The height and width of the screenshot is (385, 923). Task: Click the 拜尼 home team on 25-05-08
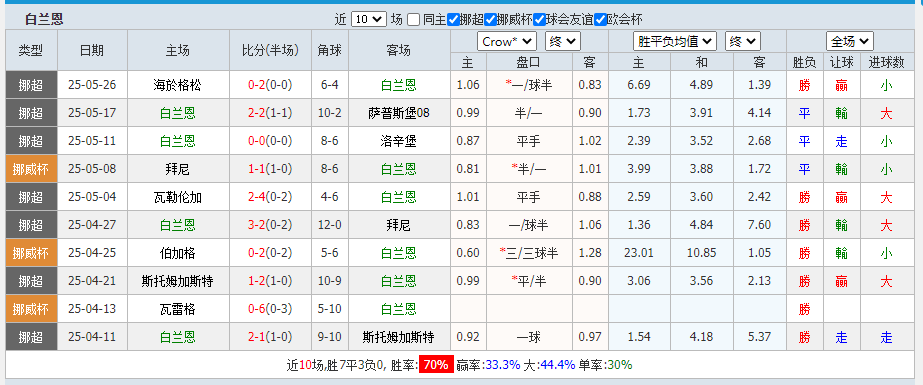178,170
